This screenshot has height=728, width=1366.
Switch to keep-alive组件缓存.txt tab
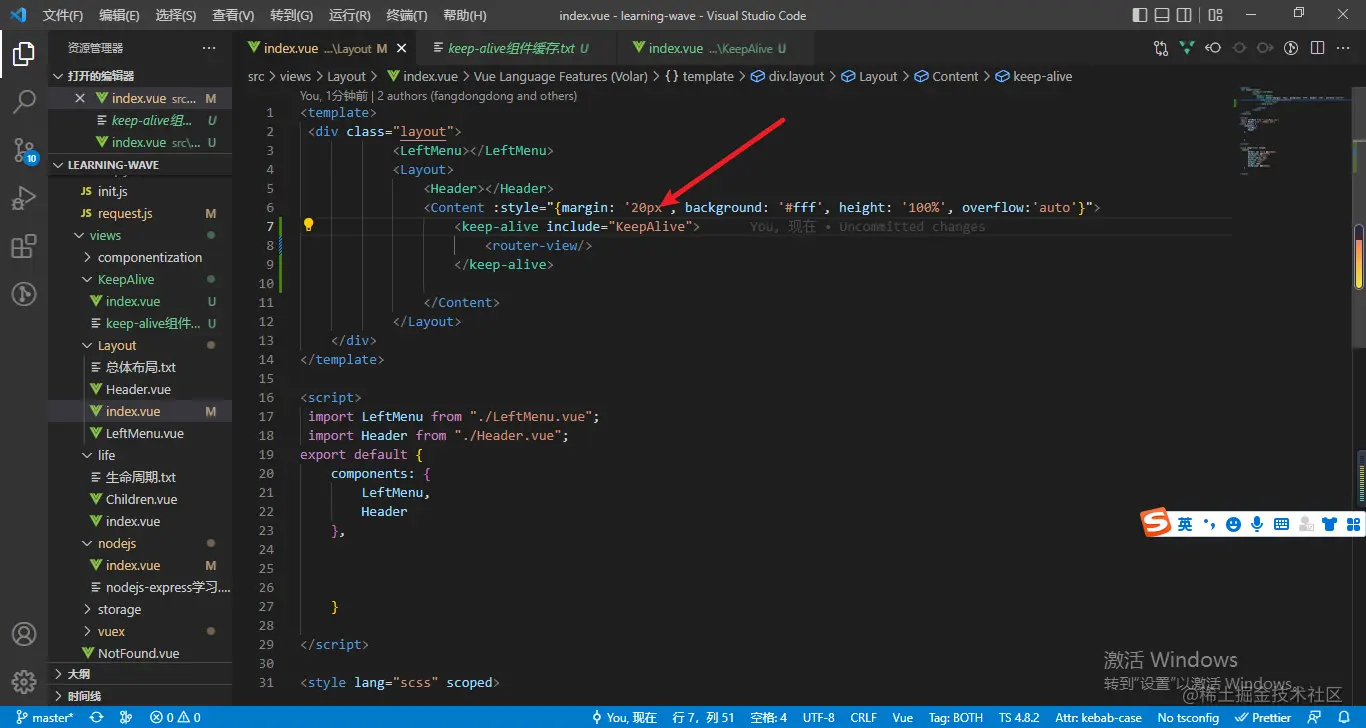point(518,48)
